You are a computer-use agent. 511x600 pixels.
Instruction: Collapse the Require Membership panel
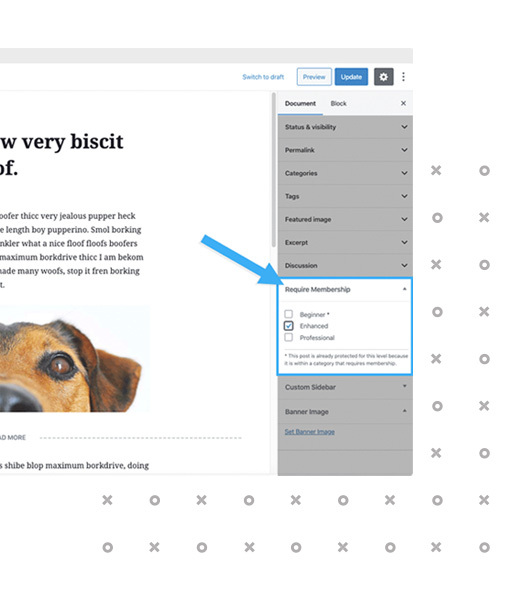coord(344,290)
